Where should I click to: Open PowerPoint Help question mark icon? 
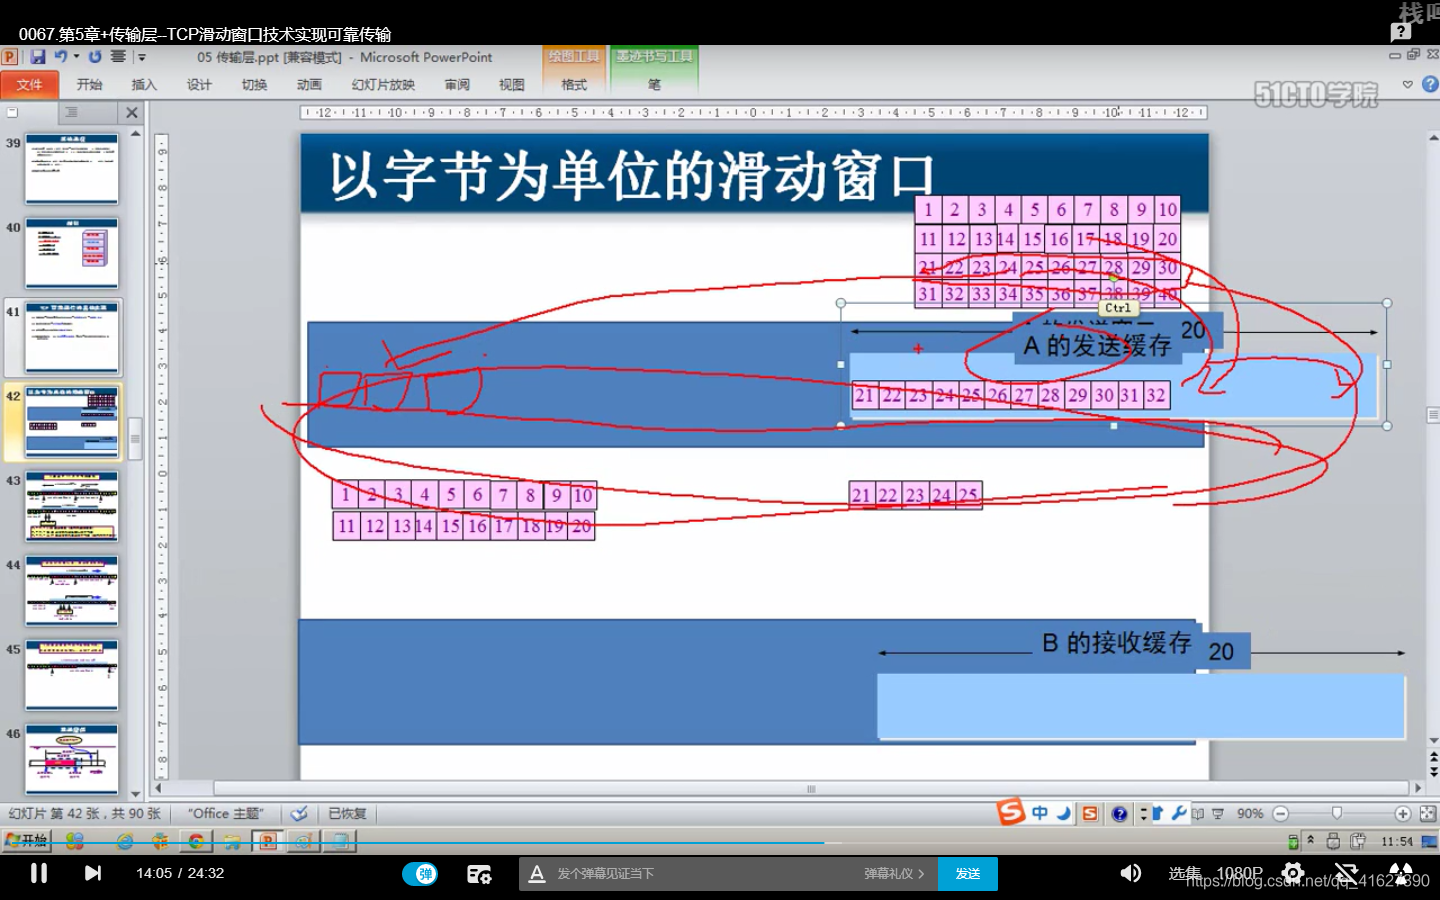click(x=1430, y=85)
